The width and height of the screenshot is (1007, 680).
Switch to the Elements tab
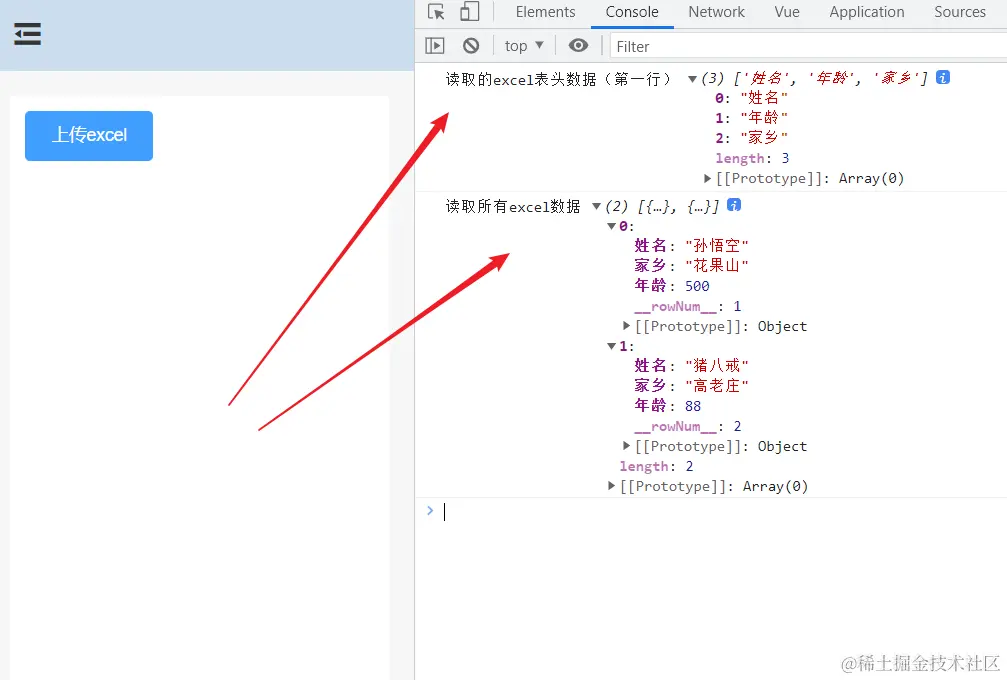coord(545,12)
